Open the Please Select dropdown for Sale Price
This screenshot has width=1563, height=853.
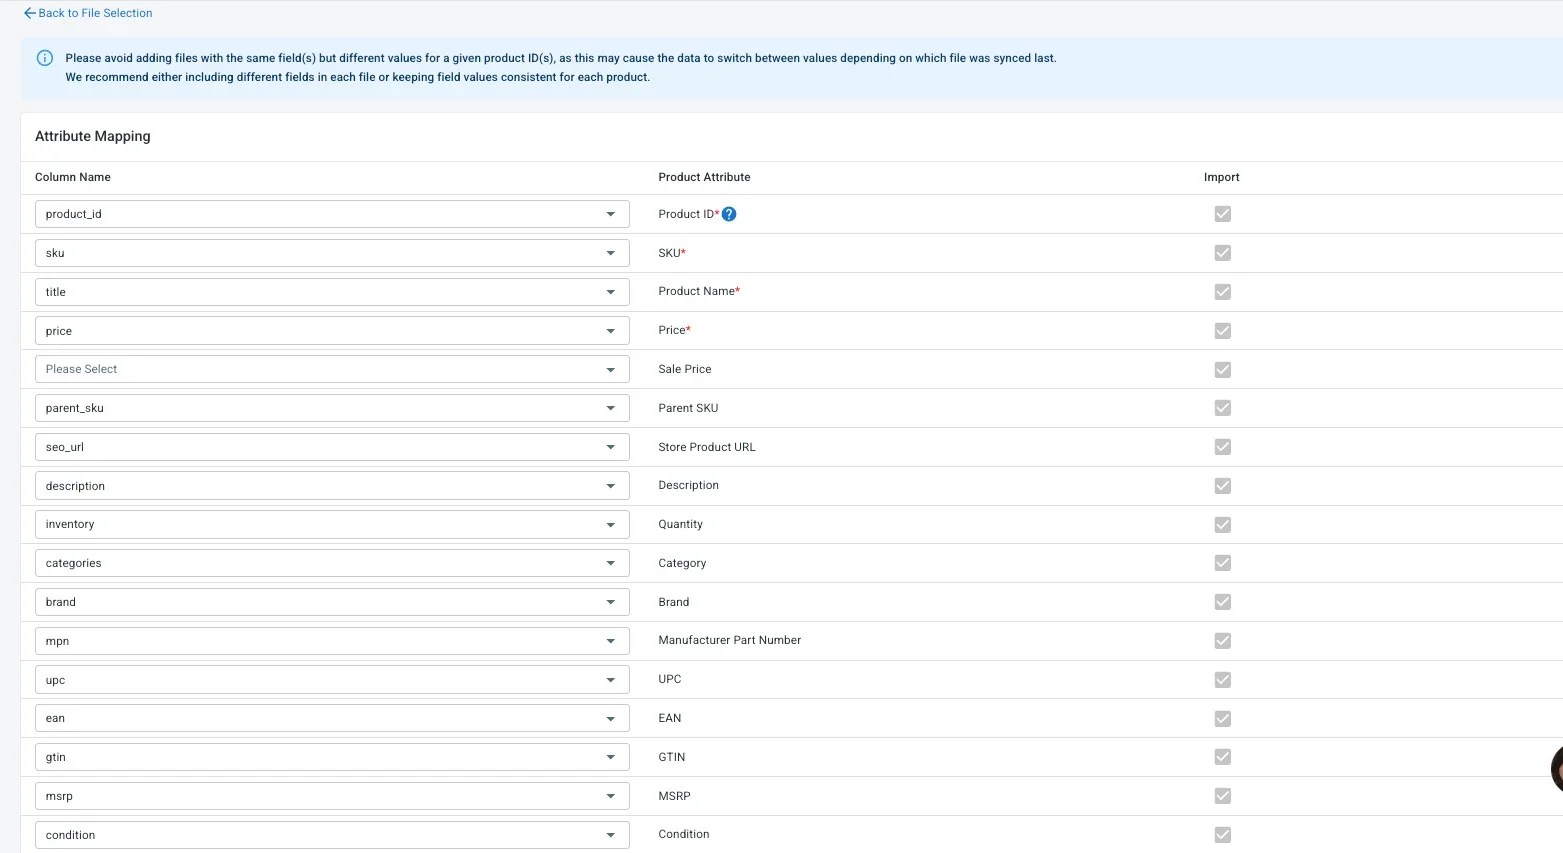click(332, 369)
